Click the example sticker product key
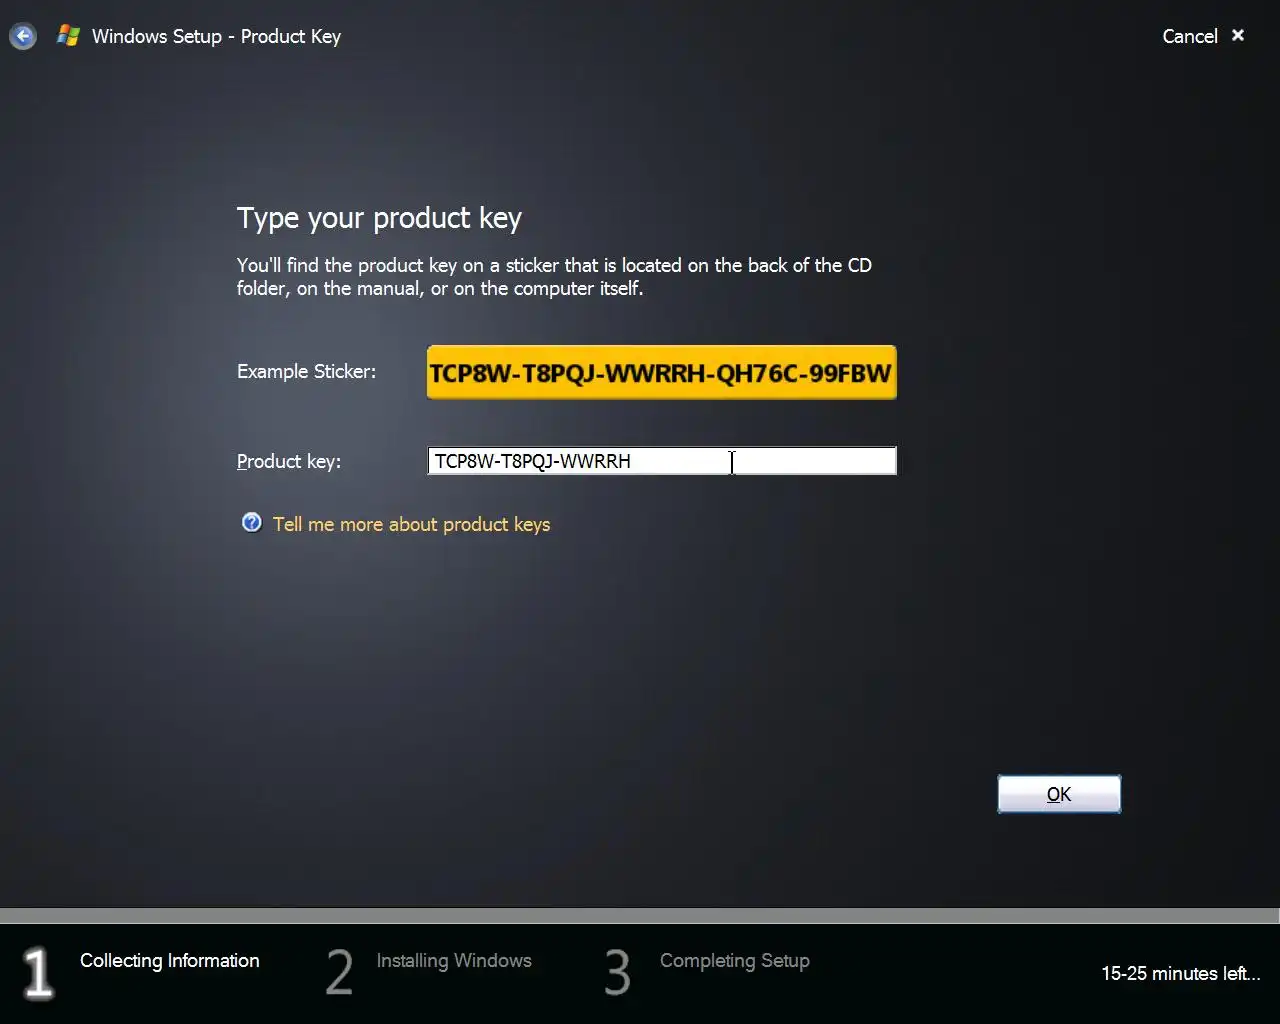 point(661,372)
